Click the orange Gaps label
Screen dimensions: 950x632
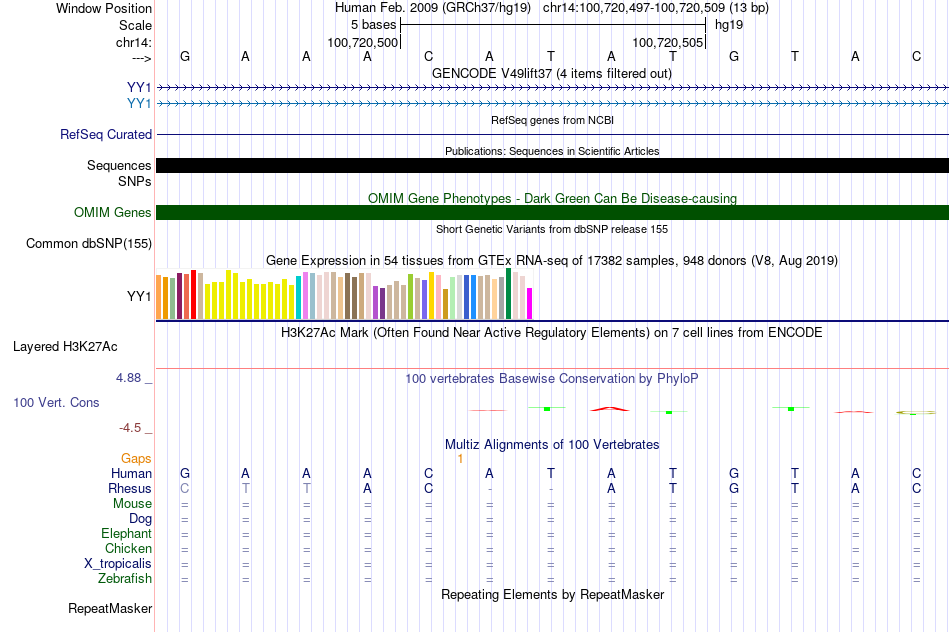pyautogui.click(x=136, y=459)
